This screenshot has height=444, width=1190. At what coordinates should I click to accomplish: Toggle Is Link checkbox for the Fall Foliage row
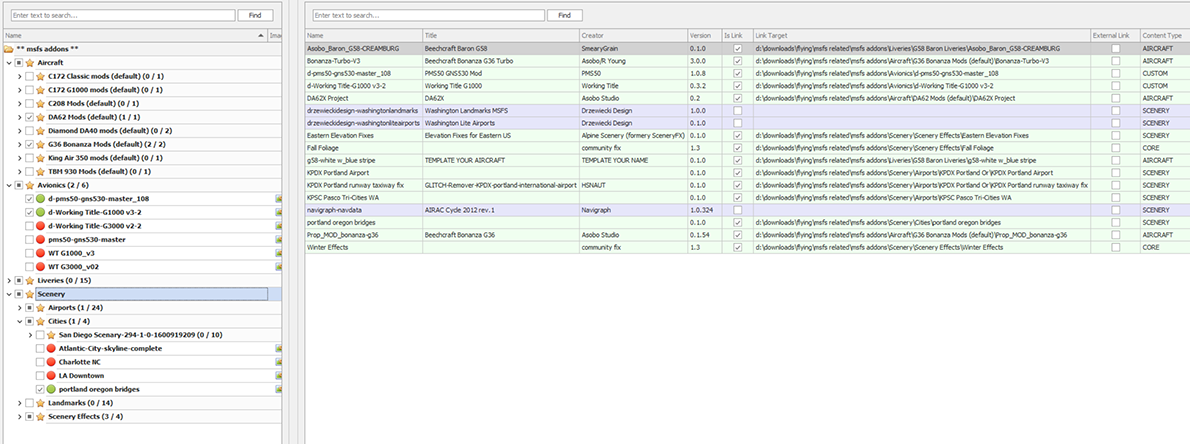tap(737, 147)
